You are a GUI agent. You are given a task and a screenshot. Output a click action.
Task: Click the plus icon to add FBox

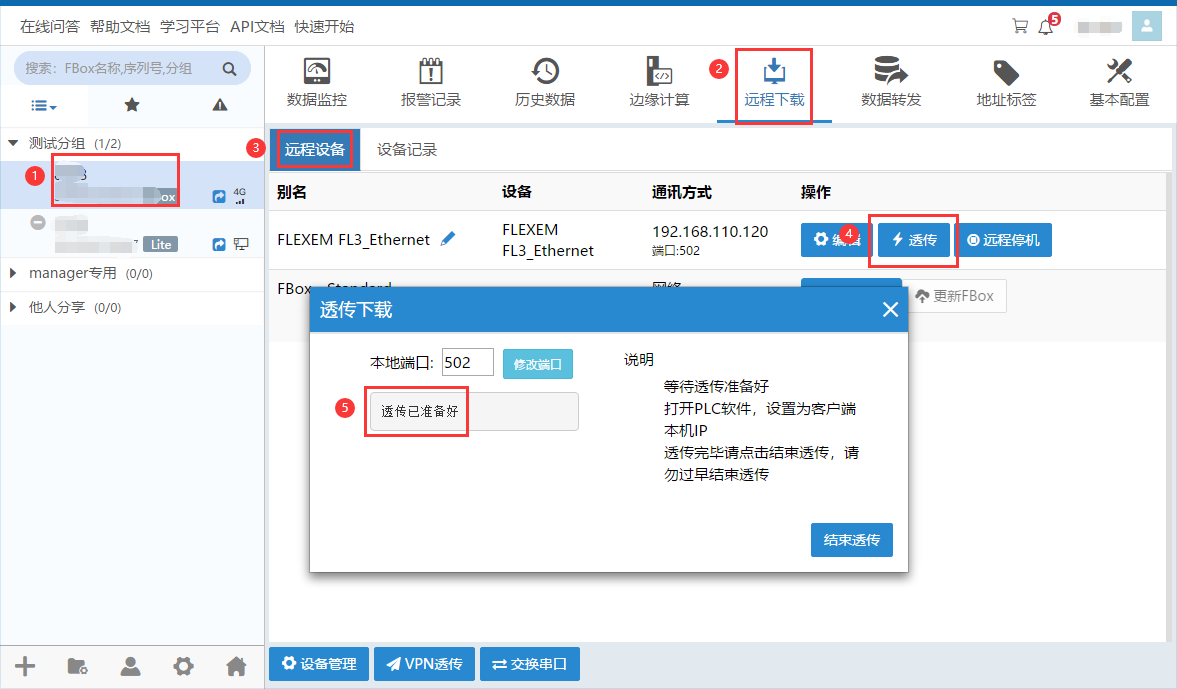click(x=25, y=666)
